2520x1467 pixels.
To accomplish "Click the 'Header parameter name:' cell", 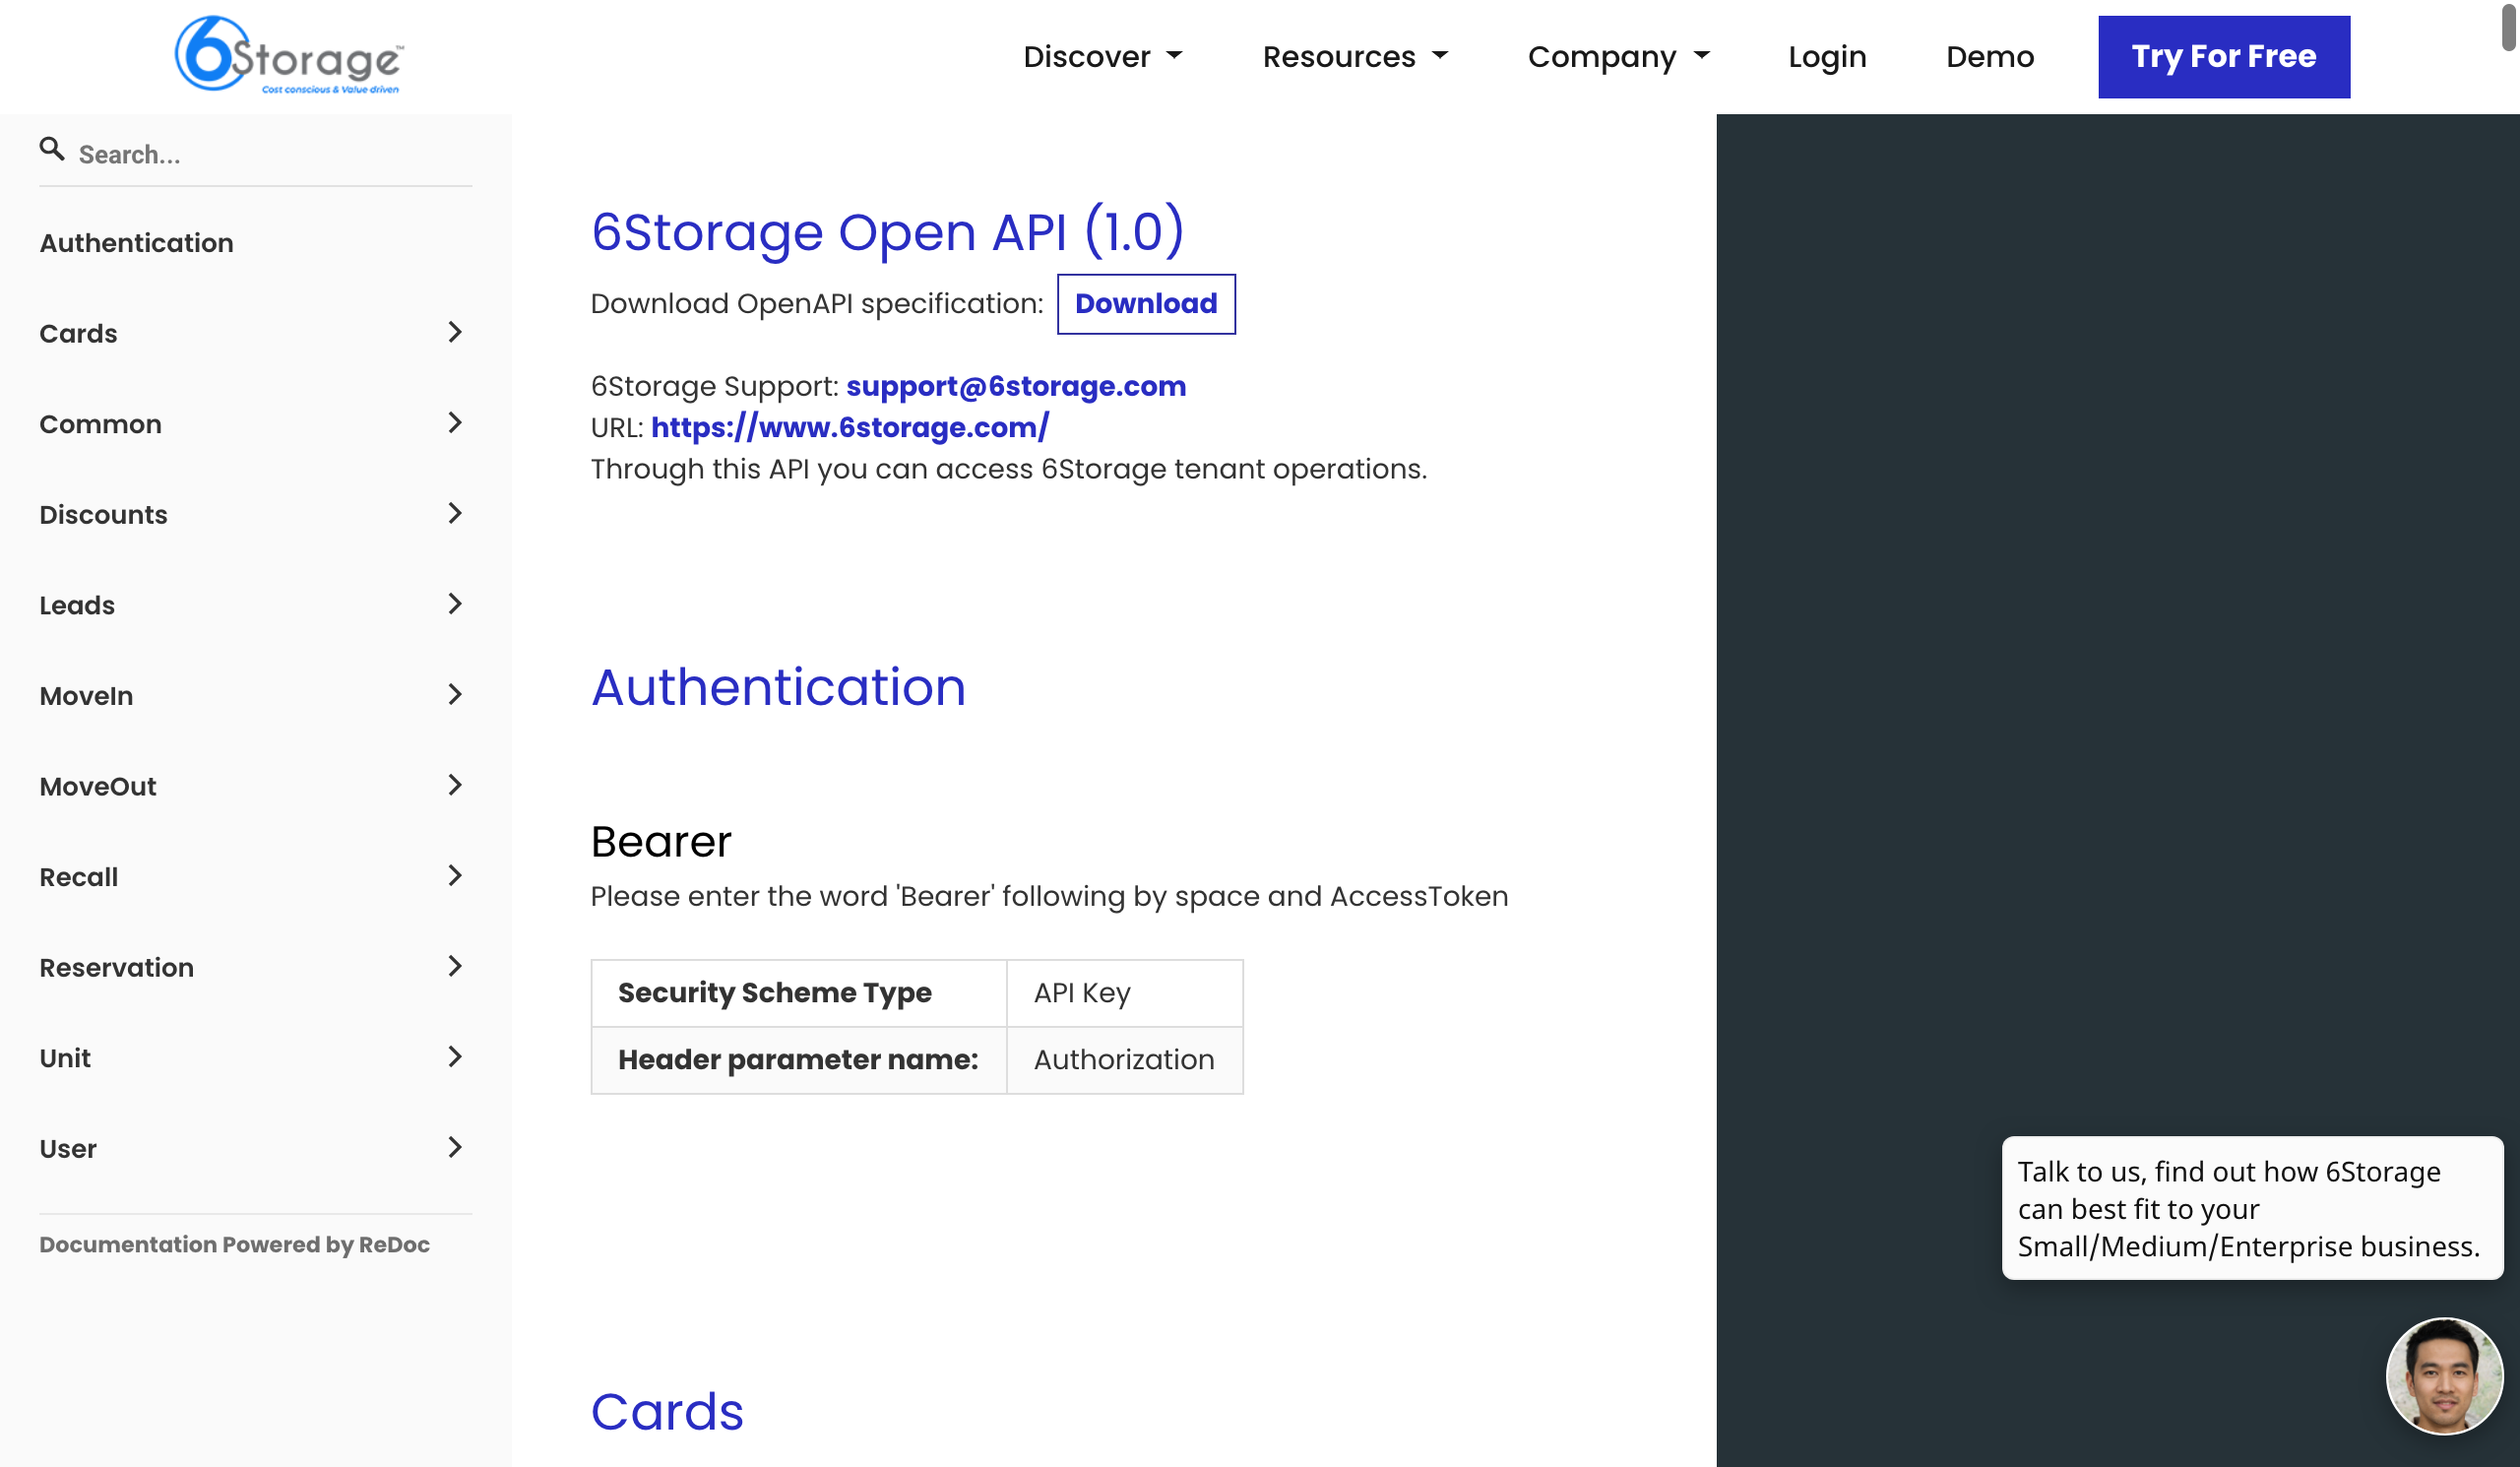I will coord(799,1060).
